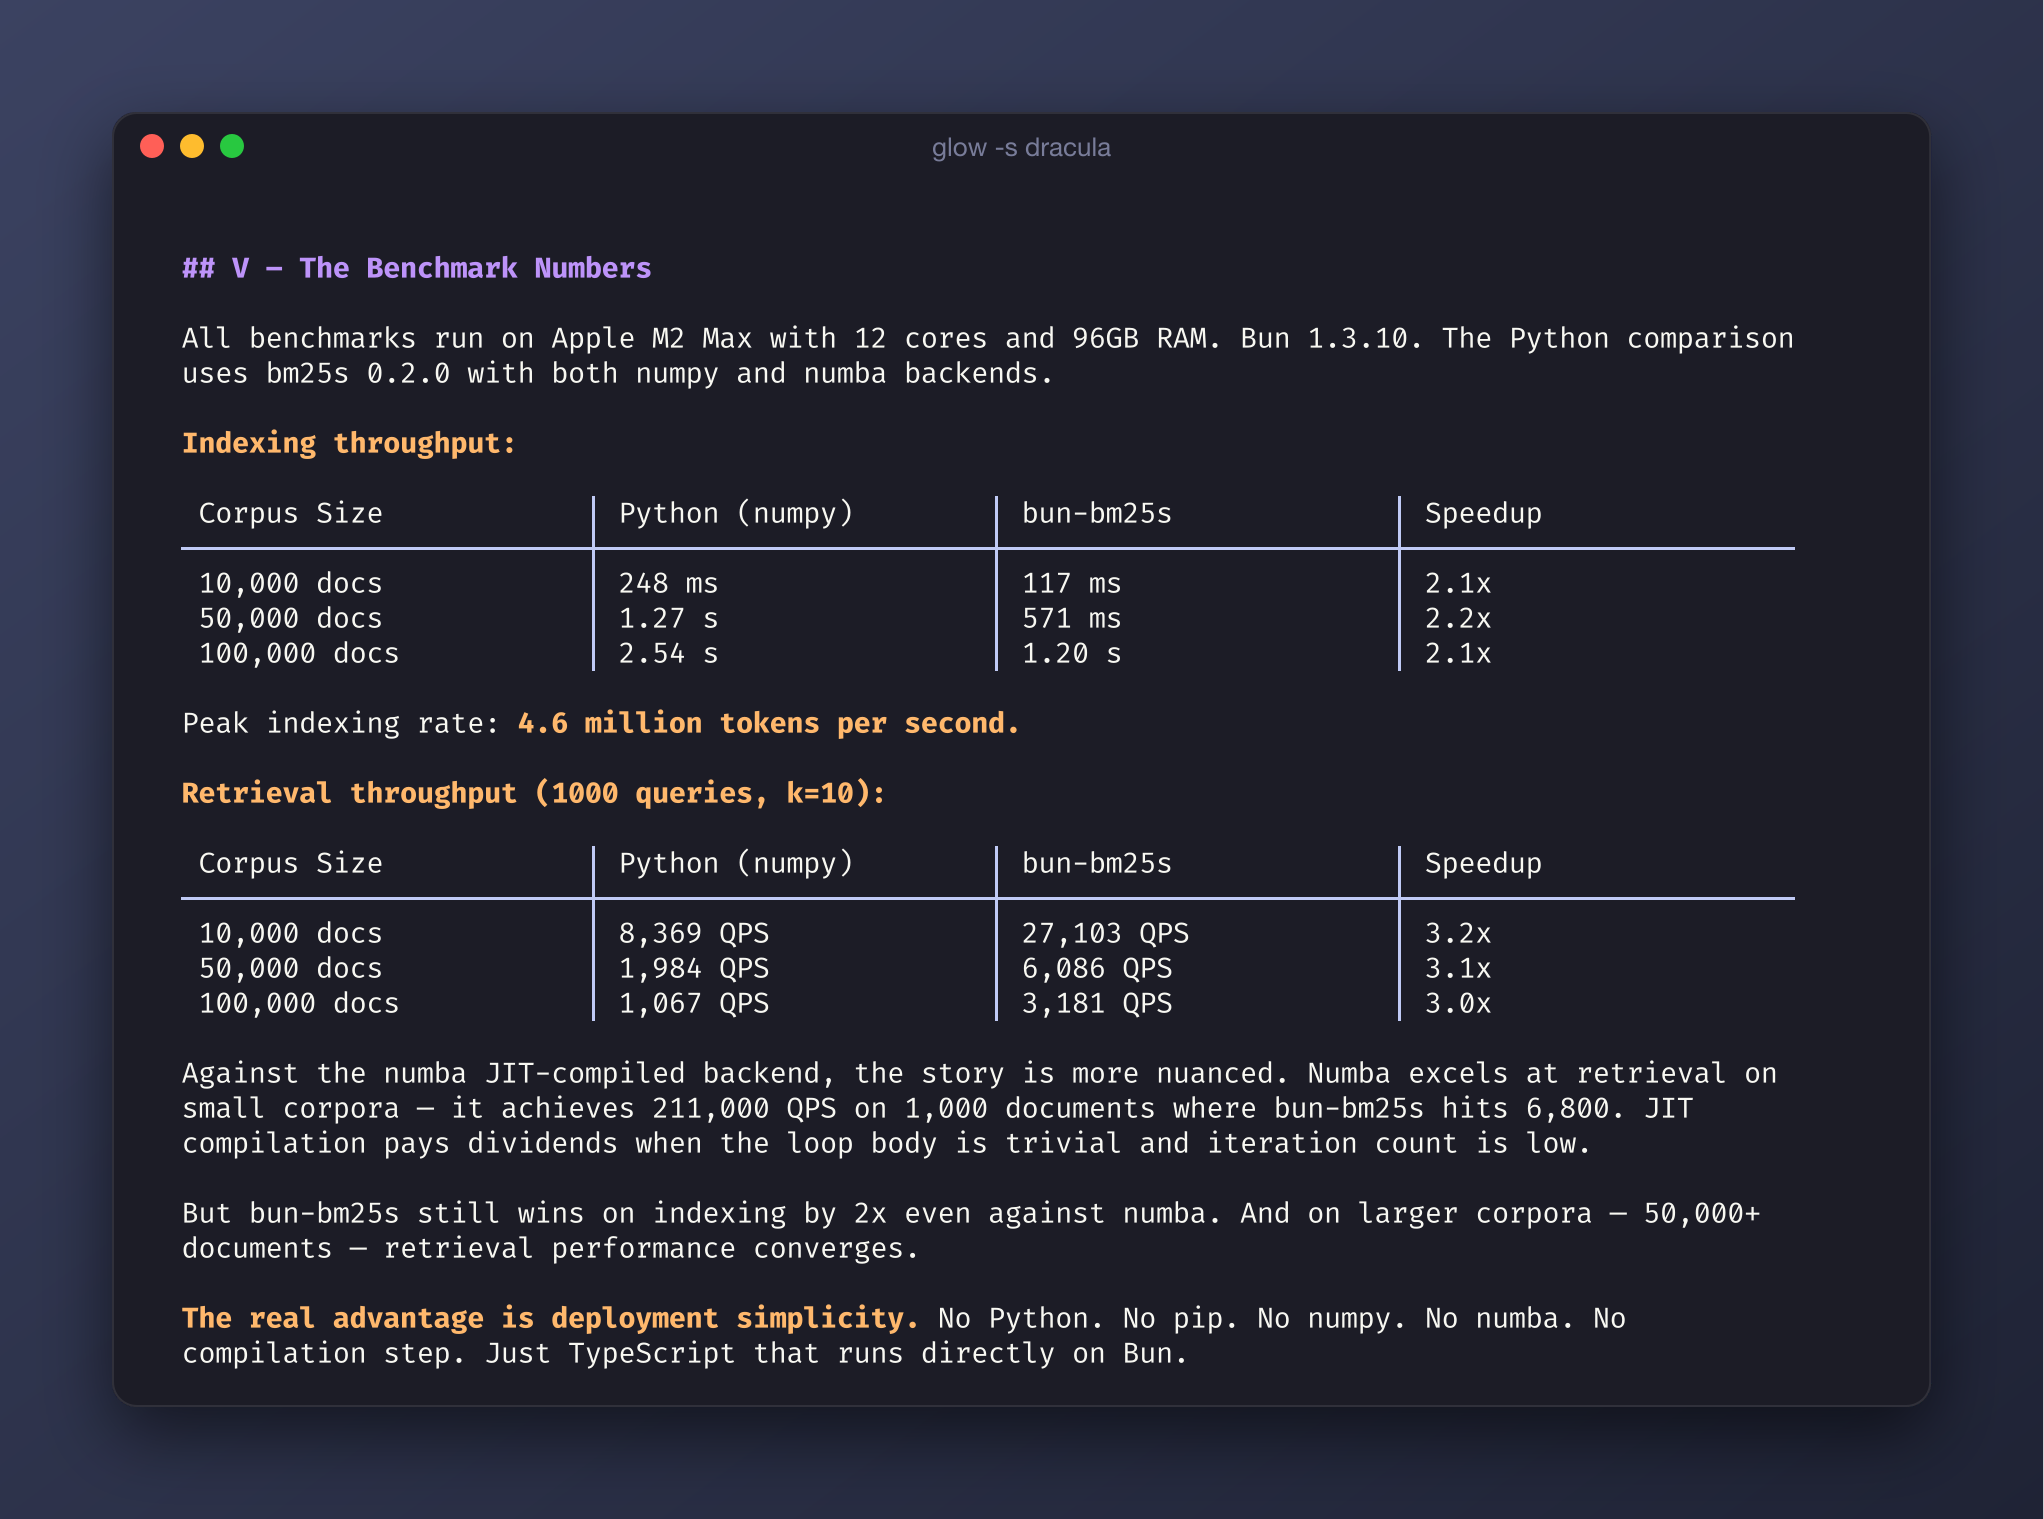Click the '3,181 QPS' cell

[1097, 1003]
